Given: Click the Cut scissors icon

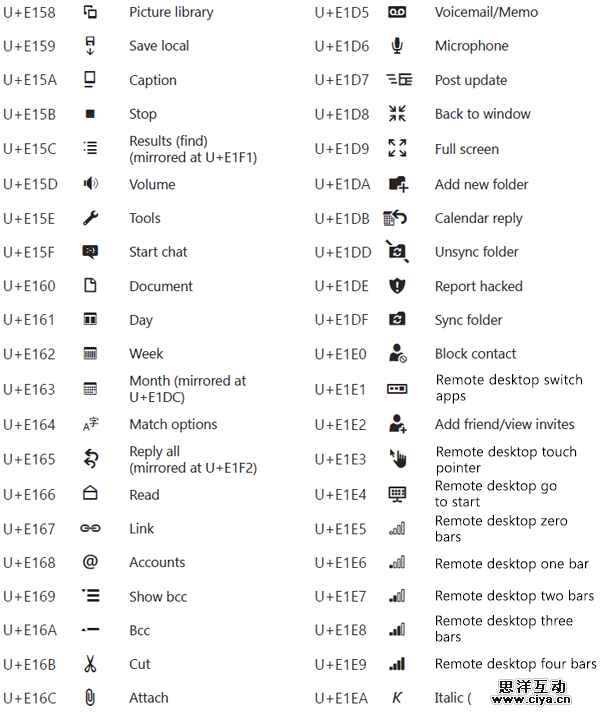Looking at the screenshot, I should tap(90, 664).
